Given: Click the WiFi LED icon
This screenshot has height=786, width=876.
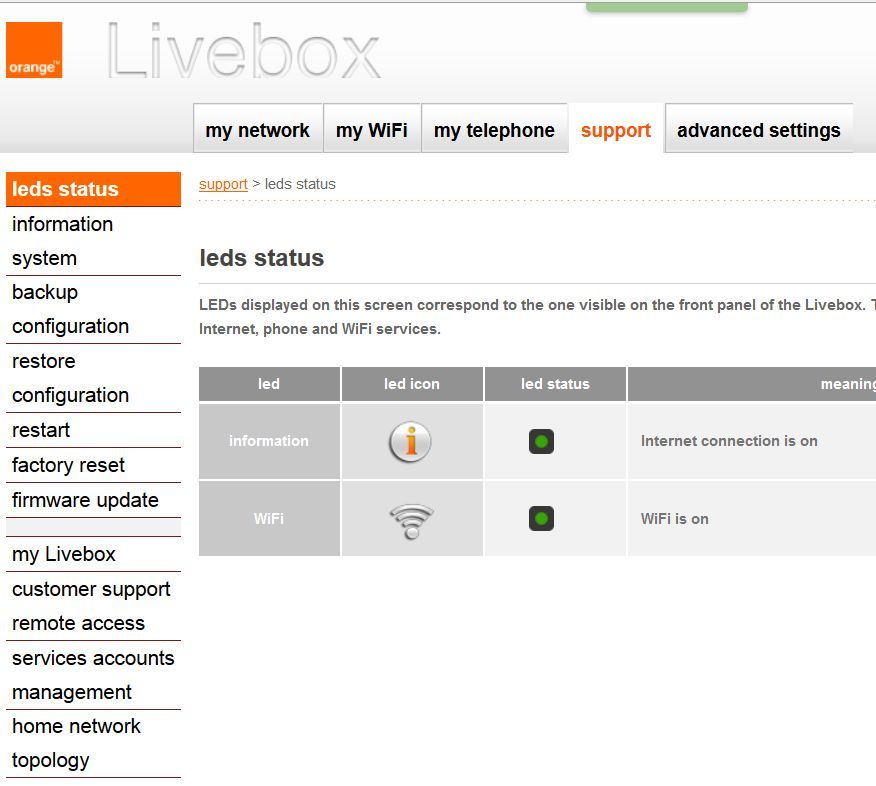Looking at the screenshot, I should 411,521.
